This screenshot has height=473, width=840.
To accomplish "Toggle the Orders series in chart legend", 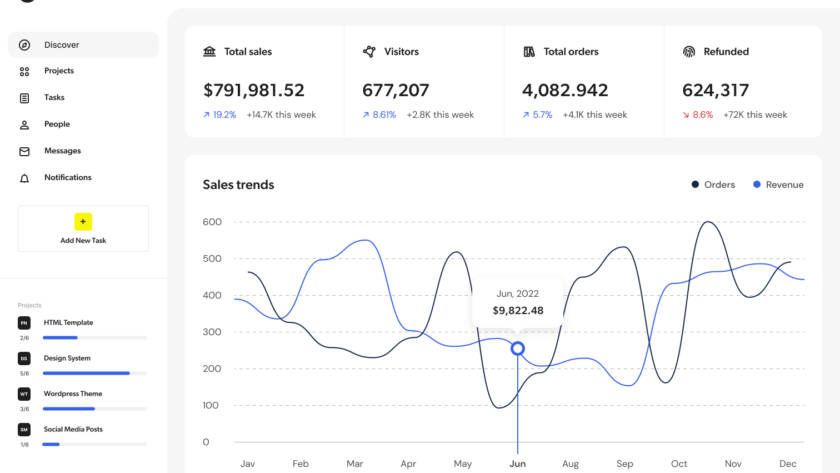I will [x=713, y=185].
